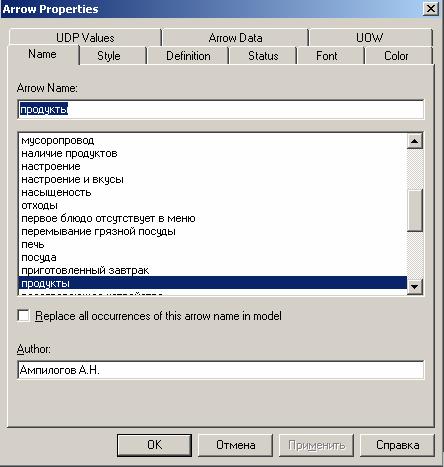Viewport: 444px width, 467px height.
Task: Enable Replace all occurrences checkbox
Action: click(23, 315)
